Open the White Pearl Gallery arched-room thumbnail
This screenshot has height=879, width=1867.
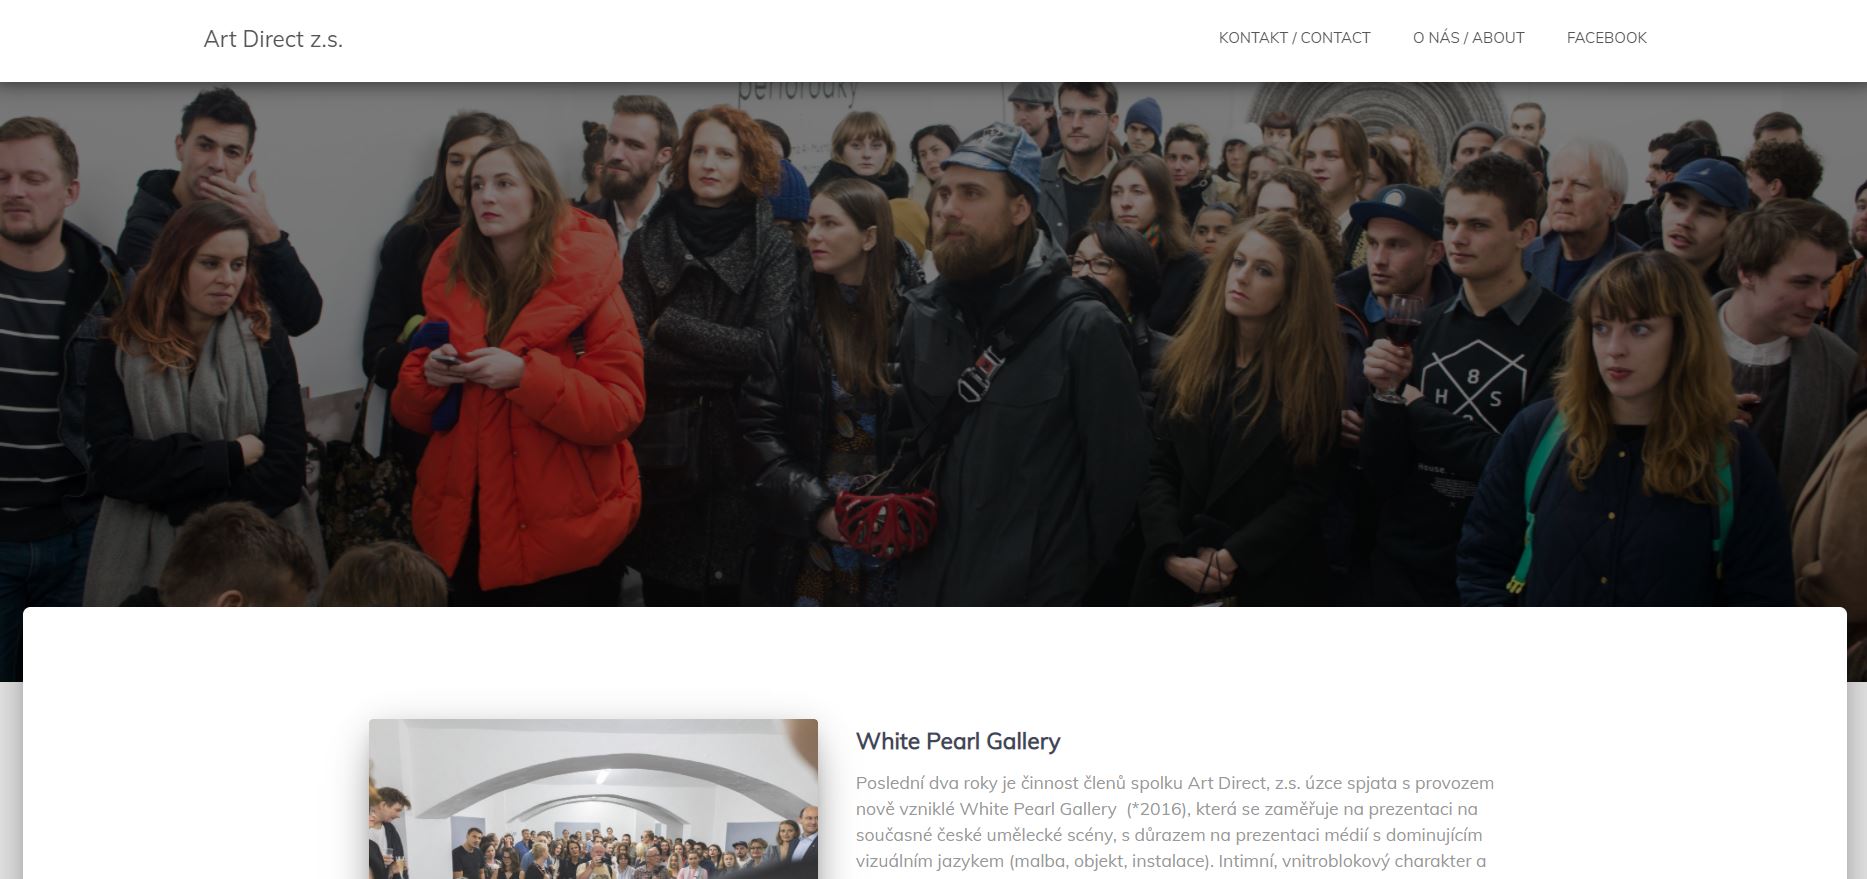click(593, 799)
